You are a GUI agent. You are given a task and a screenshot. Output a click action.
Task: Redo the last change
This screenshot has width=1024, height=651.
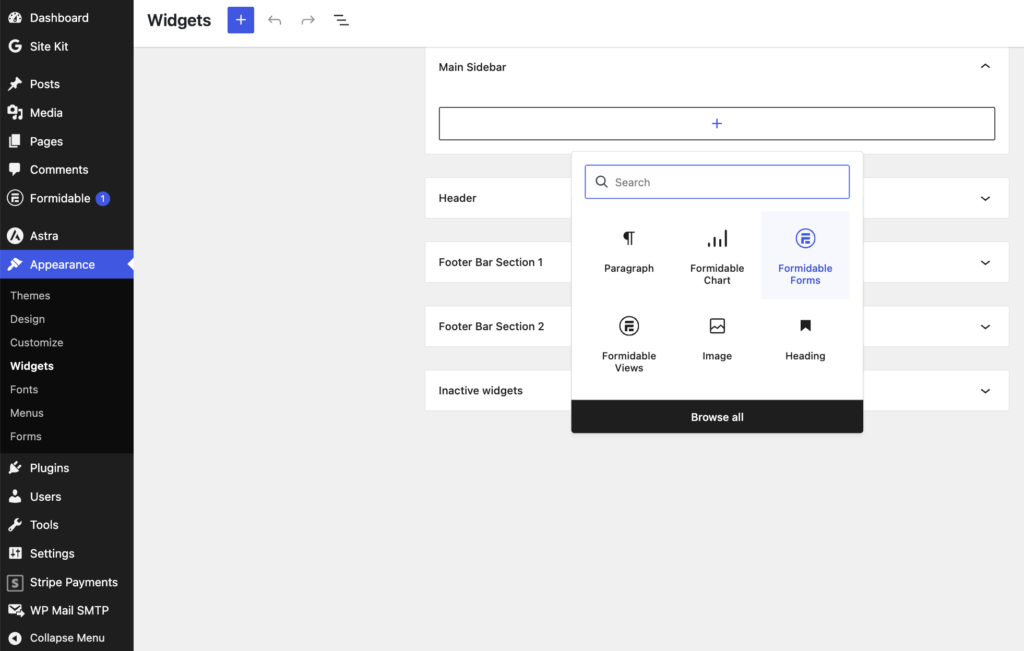(308, 20)
